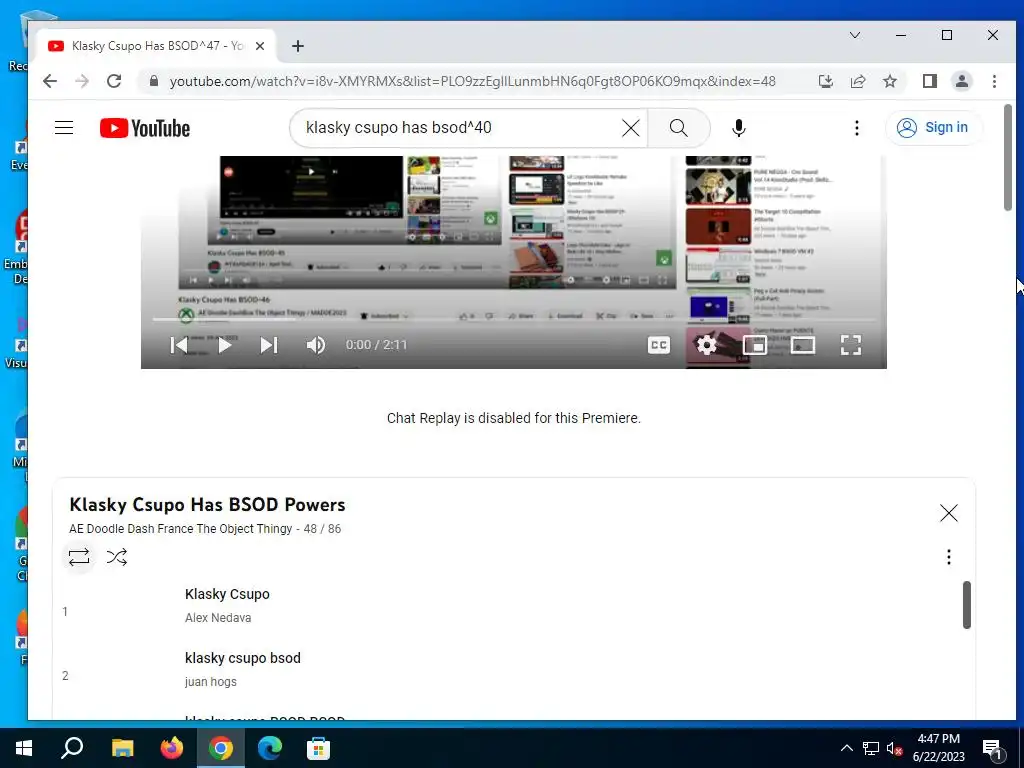Open network tray icon
This screenshot has height=768, width=1024.
(x=871, y=748)
